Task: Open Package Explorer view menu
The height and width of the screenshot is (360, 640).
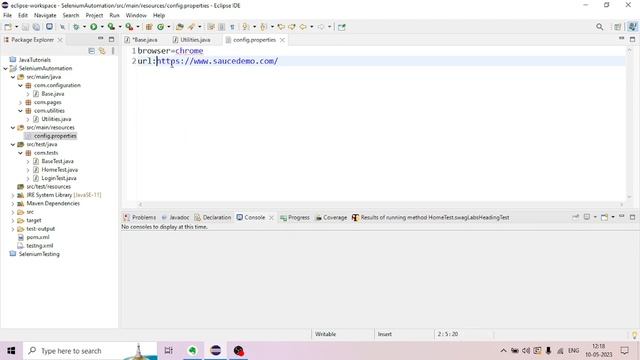Action: click(x=113, y=51)
